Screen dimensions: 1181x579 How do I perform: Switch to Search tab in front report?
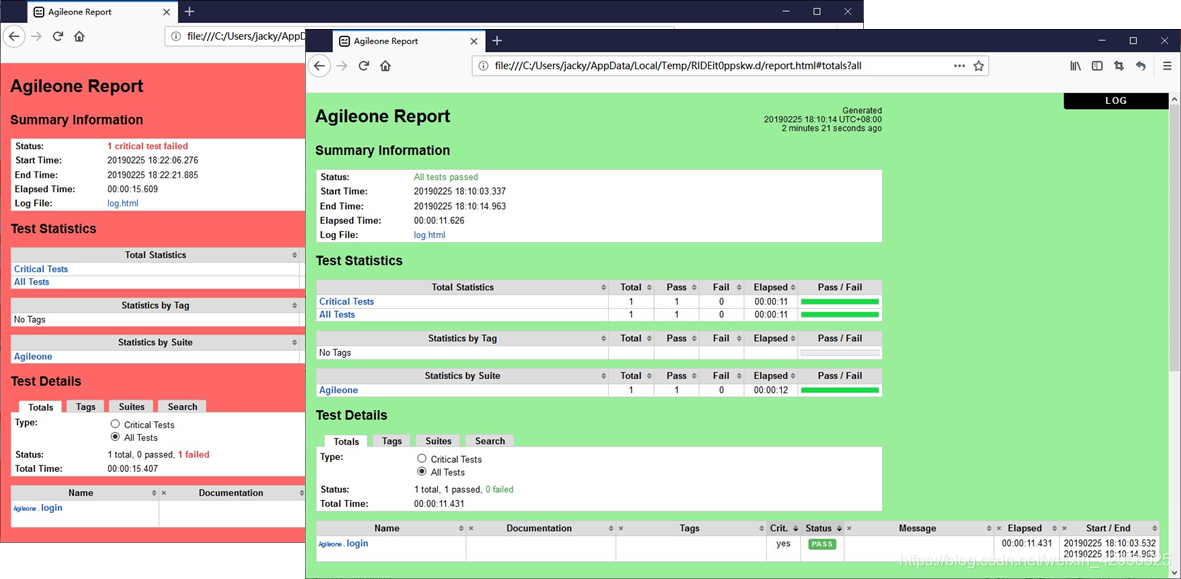pyautogui.click(x=490, y=441)
